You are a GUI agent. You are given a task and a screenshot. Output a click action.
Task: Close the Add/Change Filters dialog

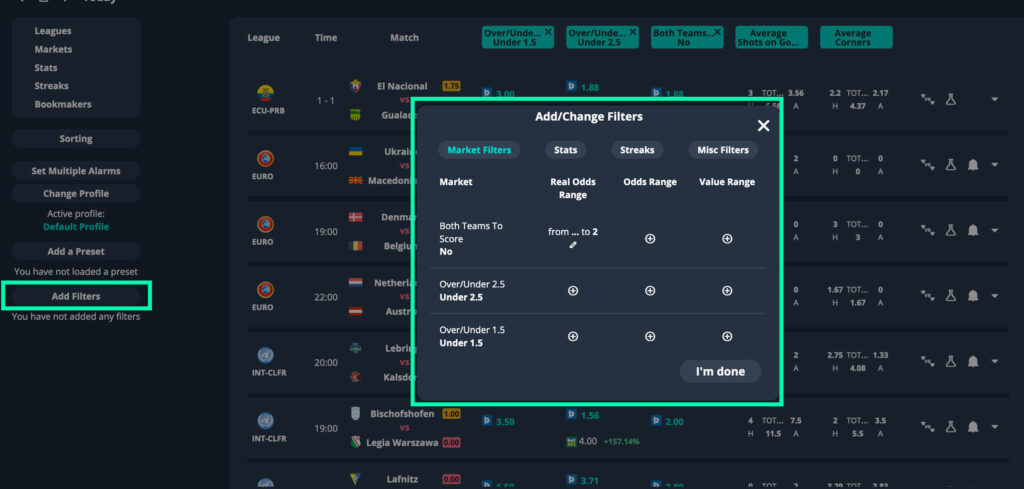(x=763, y=126)
